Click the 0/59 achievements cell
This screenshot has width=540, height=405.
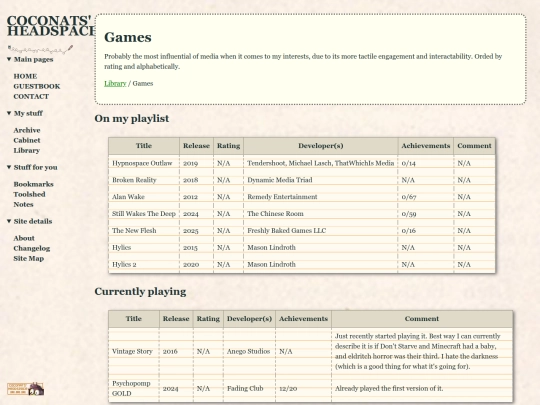(x=426, y=214)
